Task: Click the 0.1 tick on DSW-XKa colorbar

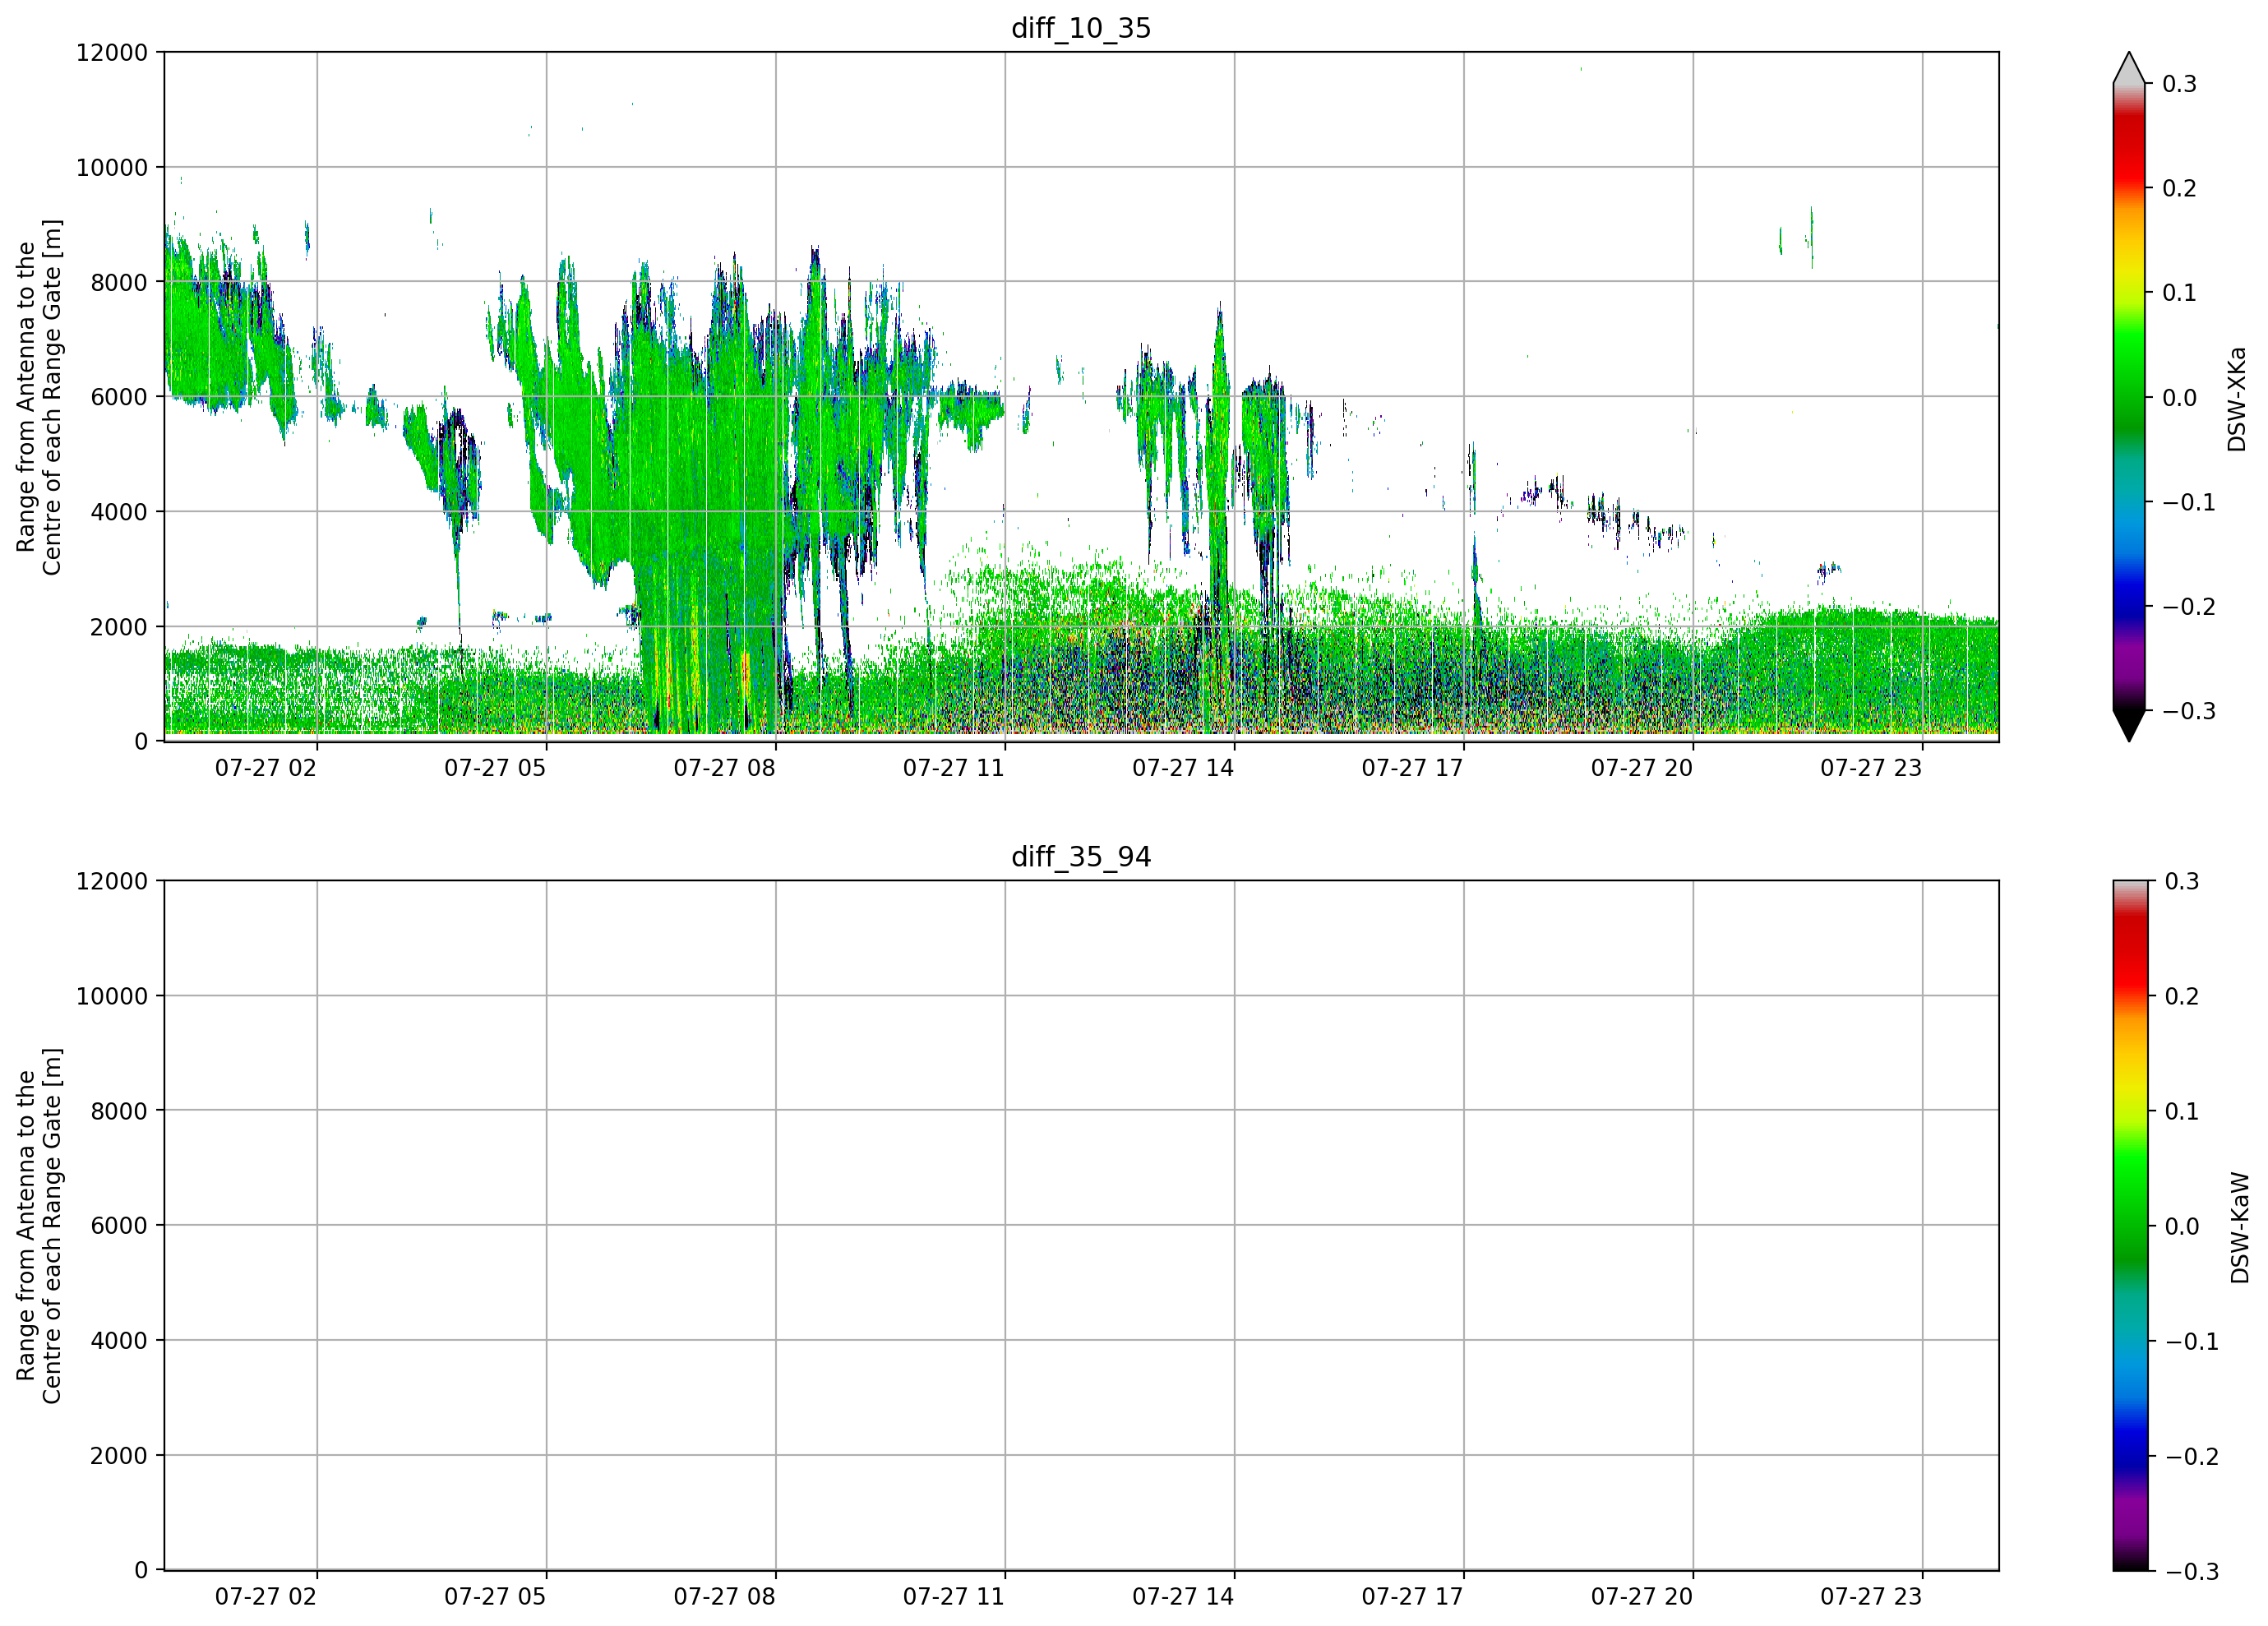Action: (2180, 293)
